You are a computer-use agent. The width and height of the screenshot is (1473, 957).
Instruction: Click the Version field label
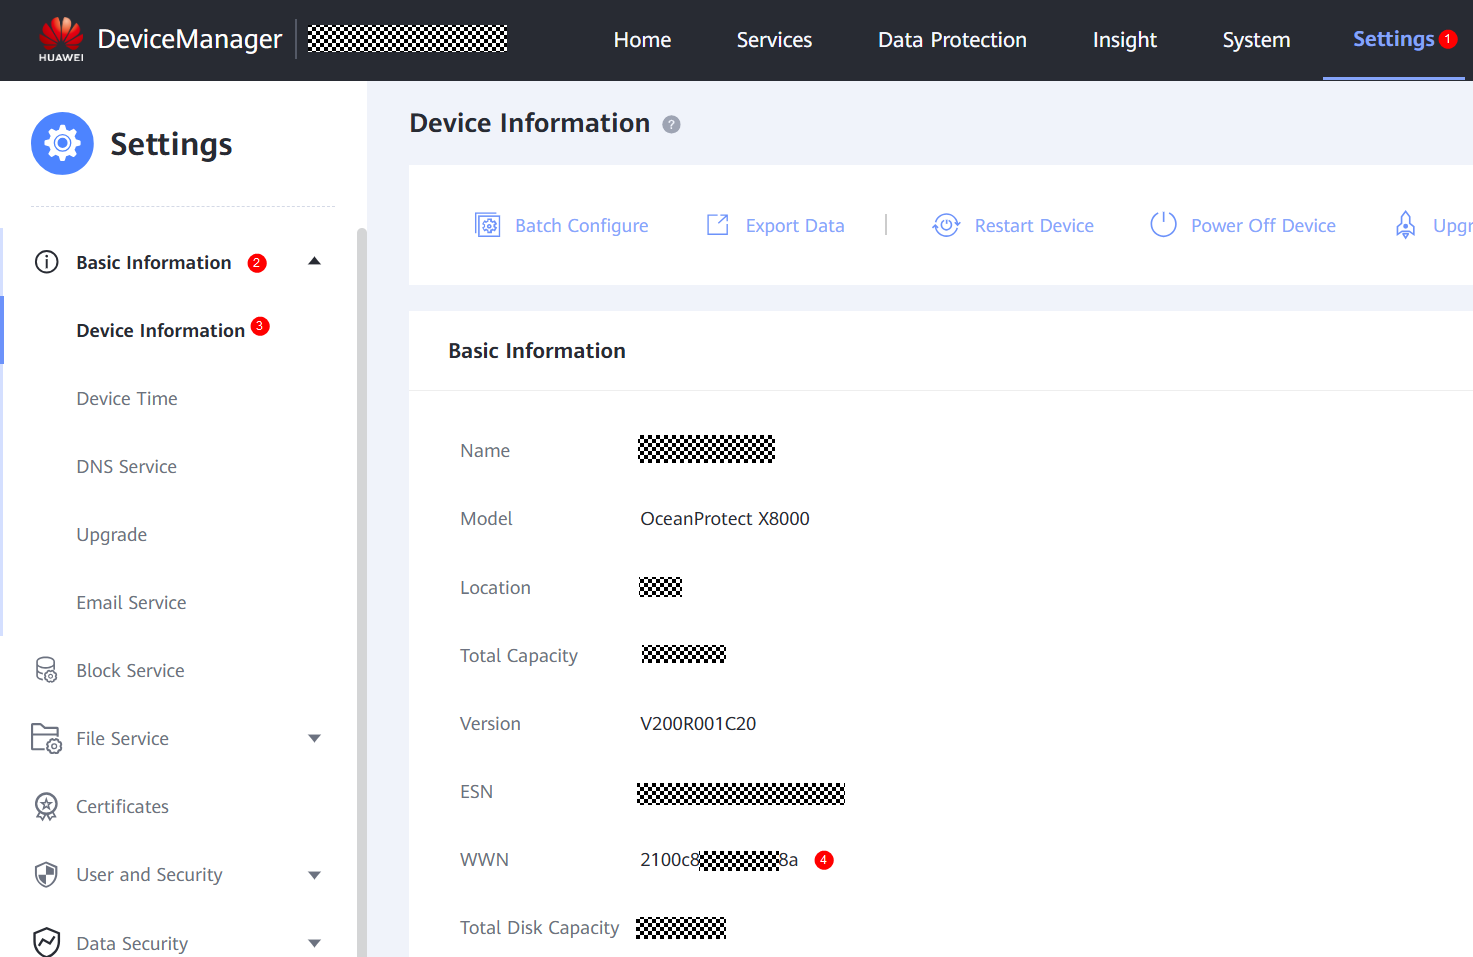click(490, 723)
